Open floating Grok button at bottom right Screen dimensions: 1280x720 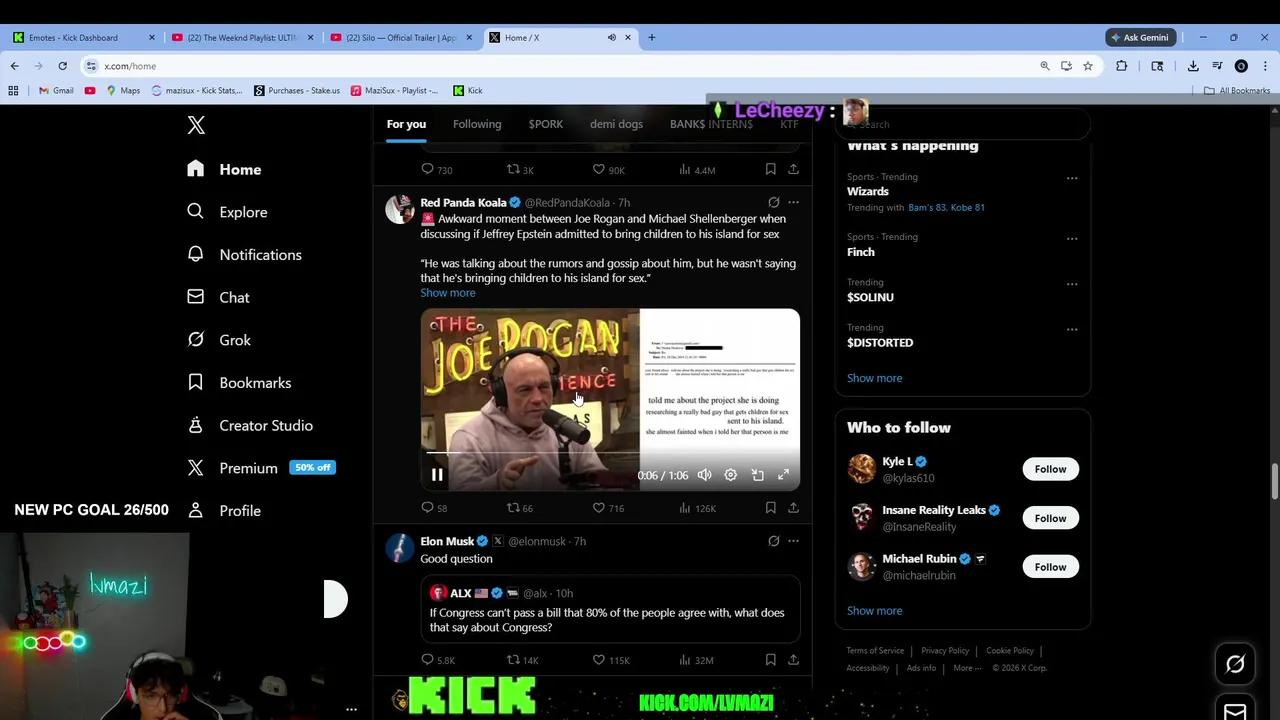pos(1235,664)
